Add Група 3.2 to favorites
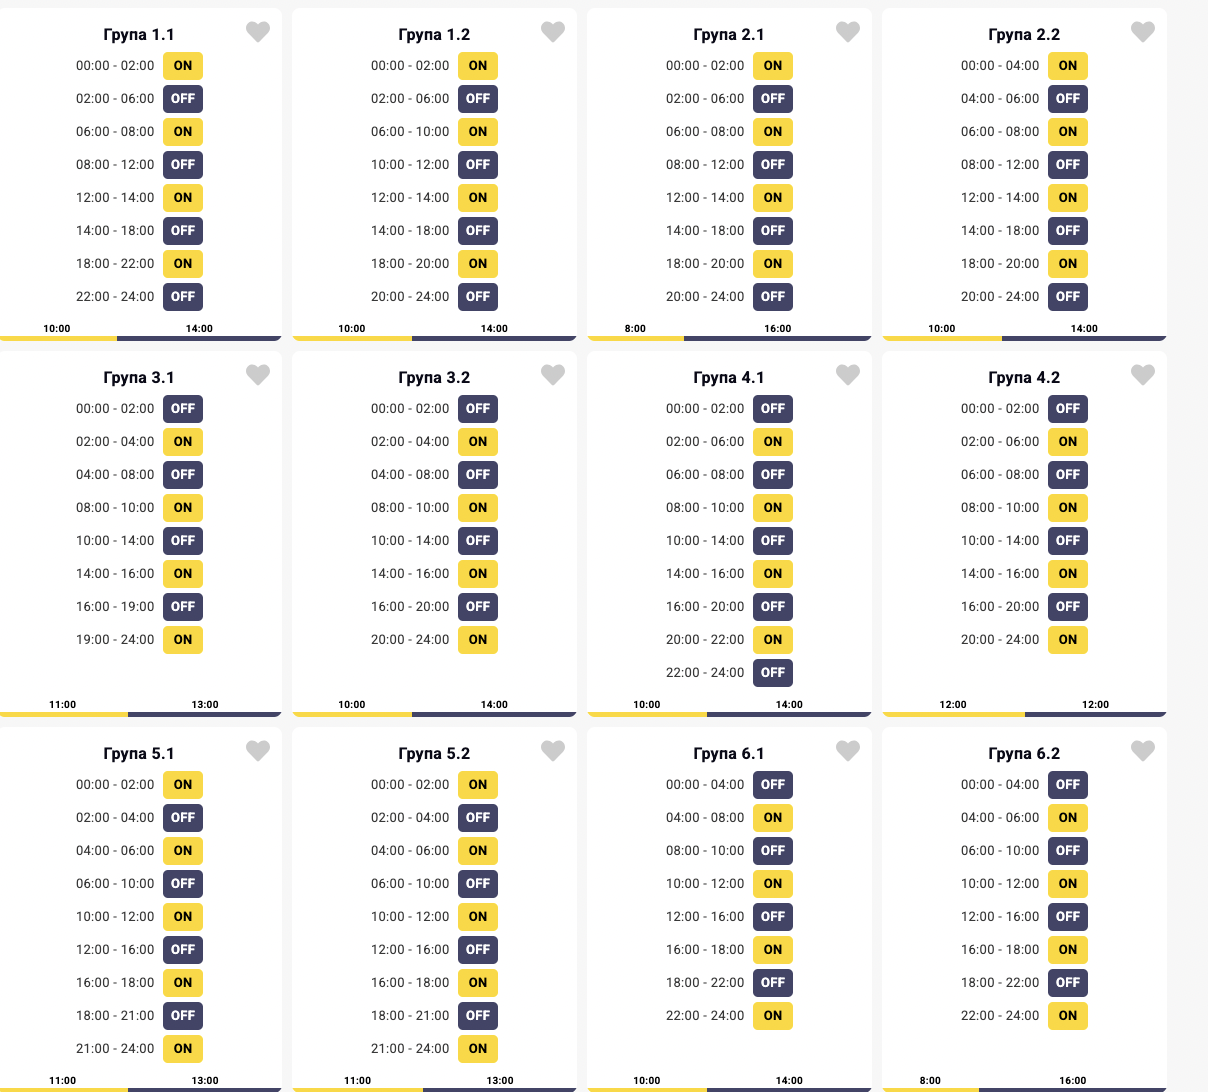Image resolution: width=1208 pixels, height=1092 pixels. point(553,375)
